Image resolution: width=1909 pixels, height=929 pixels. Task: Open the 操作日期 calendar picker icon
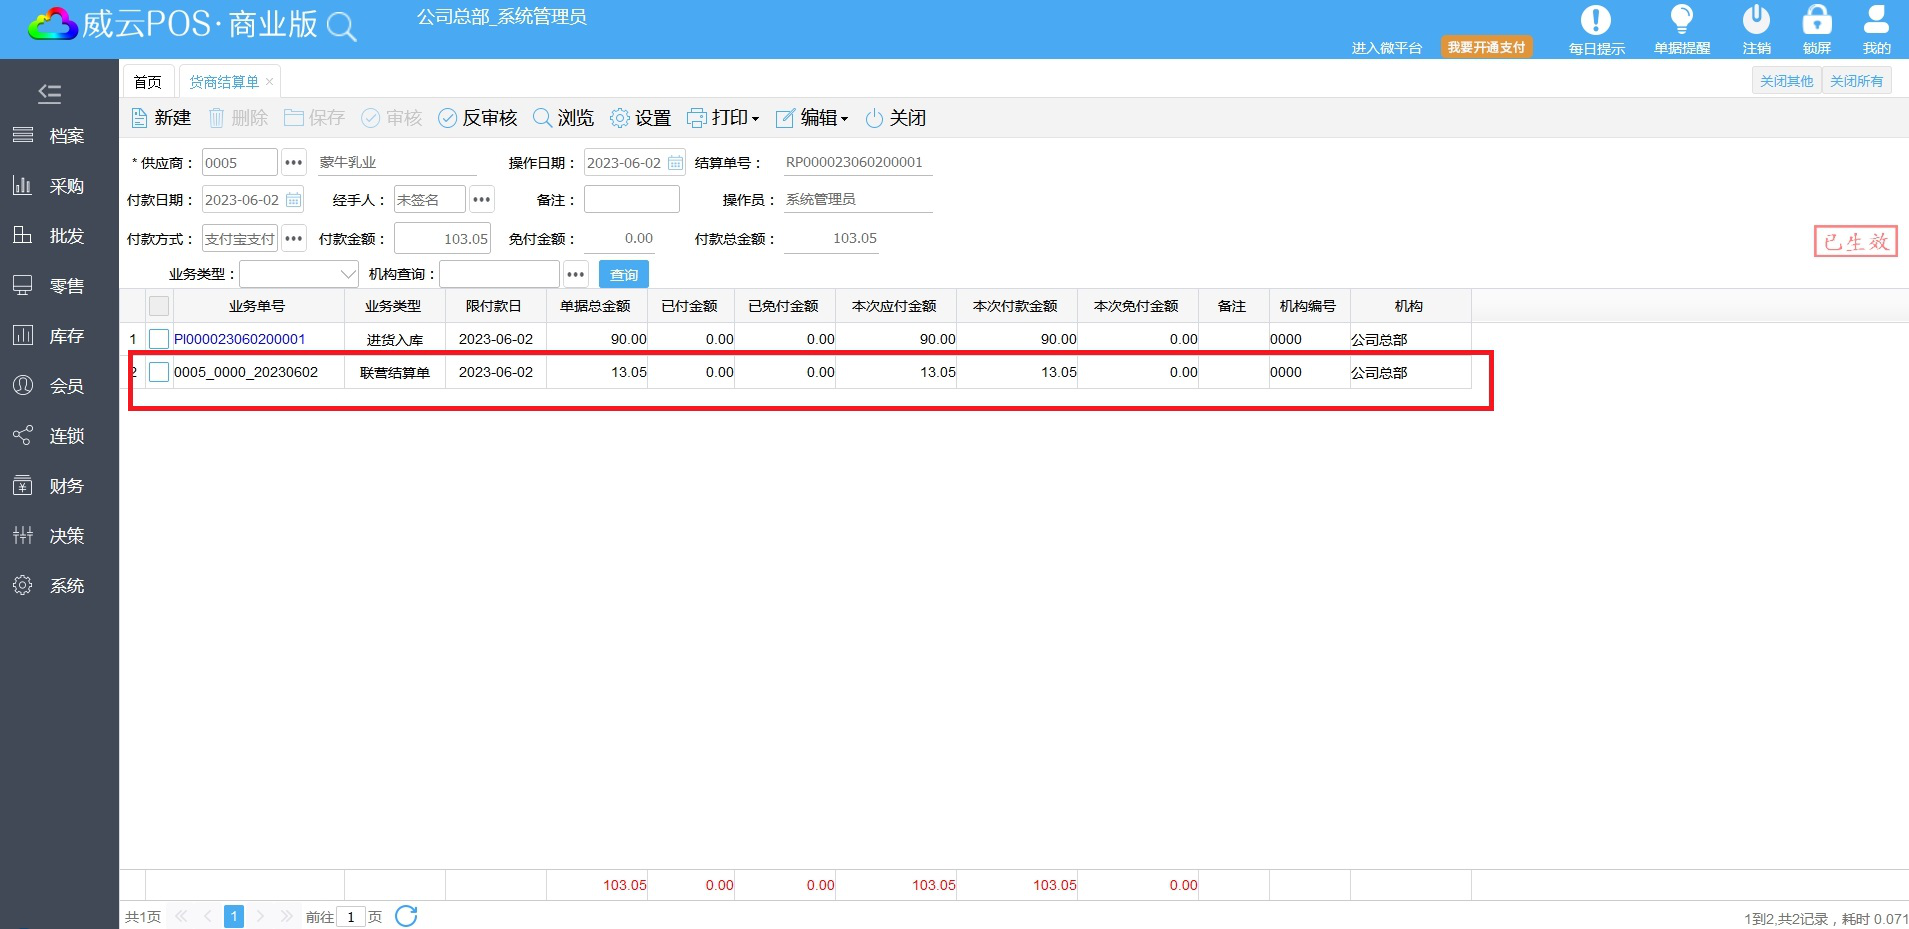click(x=675, y=163)
